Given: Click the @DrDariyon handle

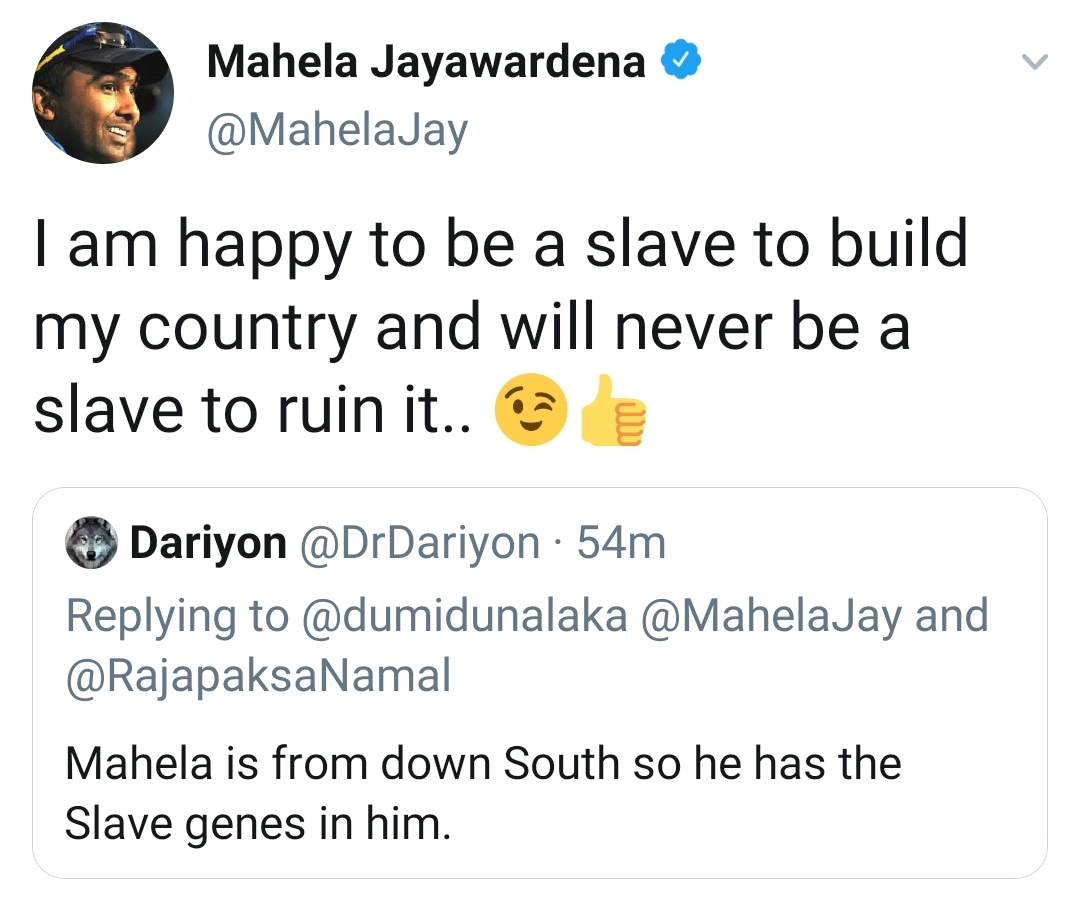Looking at the screenshot, I should click(419, 544).
